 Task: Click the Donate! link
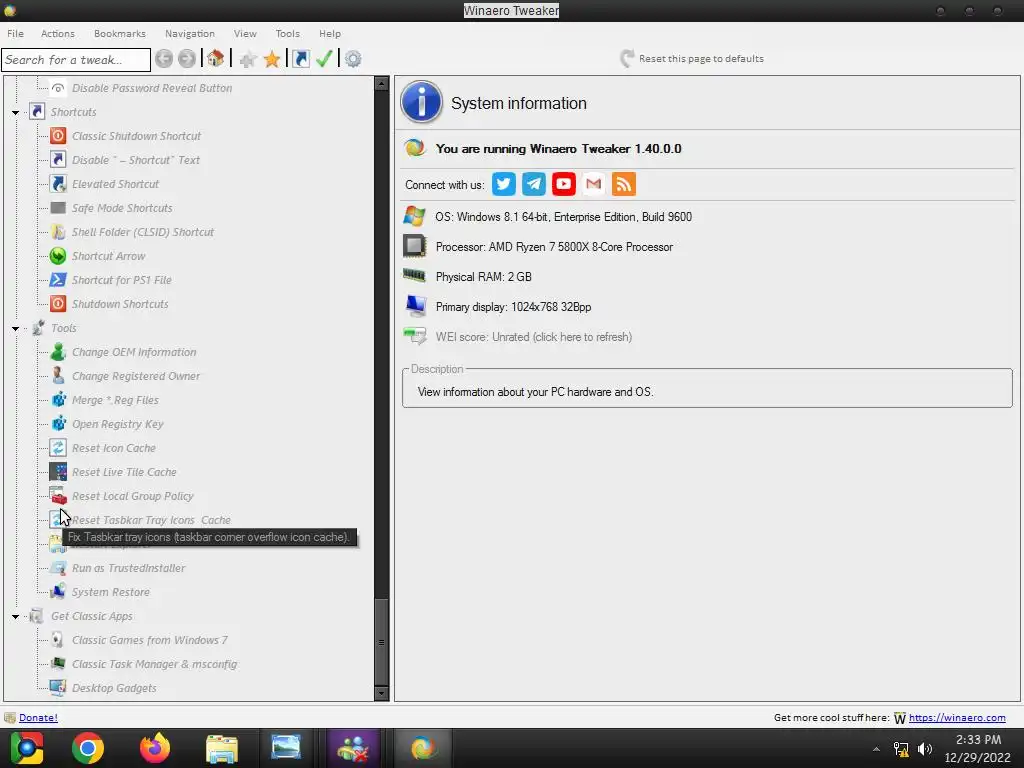38,718
